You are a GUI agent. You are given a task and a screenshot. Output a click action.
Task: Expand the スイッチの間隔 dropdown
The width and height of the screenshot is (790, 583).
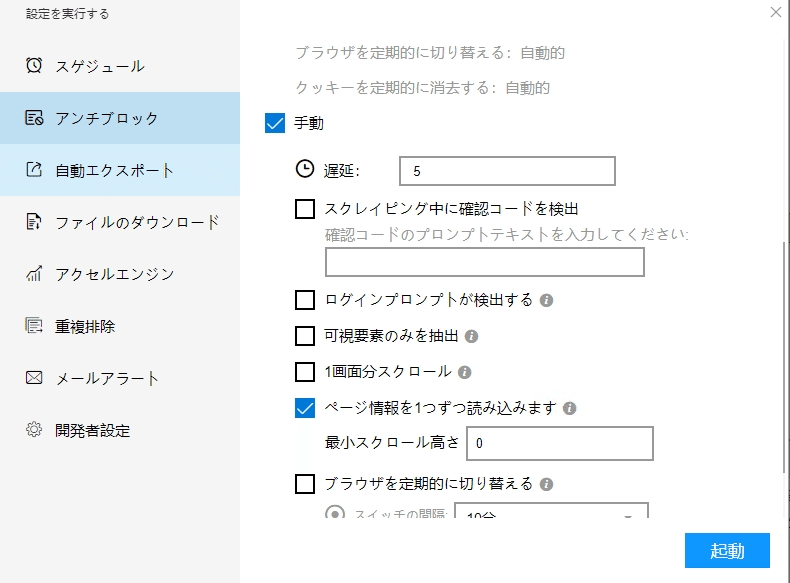point(628,515)
